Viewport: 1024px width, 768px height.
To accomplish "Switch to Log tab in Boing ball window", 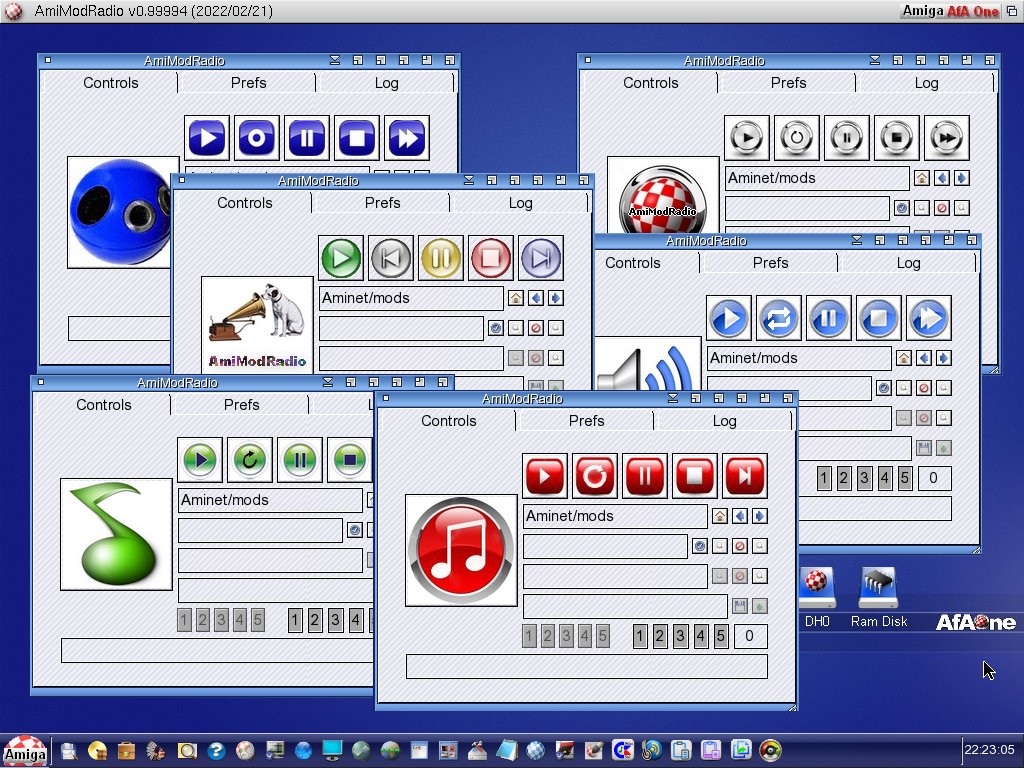I will click(926, 83).
